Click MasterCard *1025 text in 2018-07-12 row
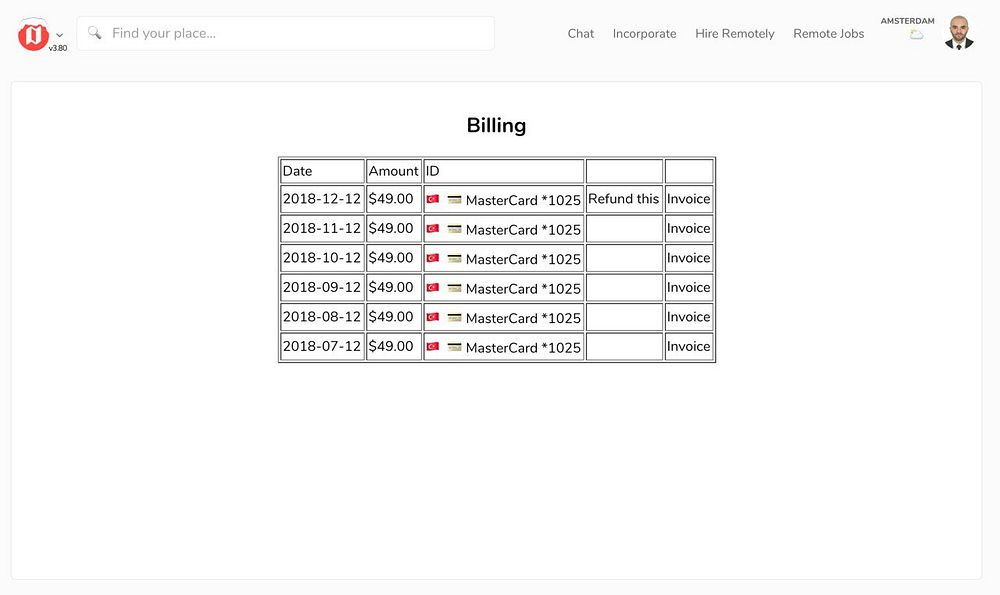 (x=523, y=348)
